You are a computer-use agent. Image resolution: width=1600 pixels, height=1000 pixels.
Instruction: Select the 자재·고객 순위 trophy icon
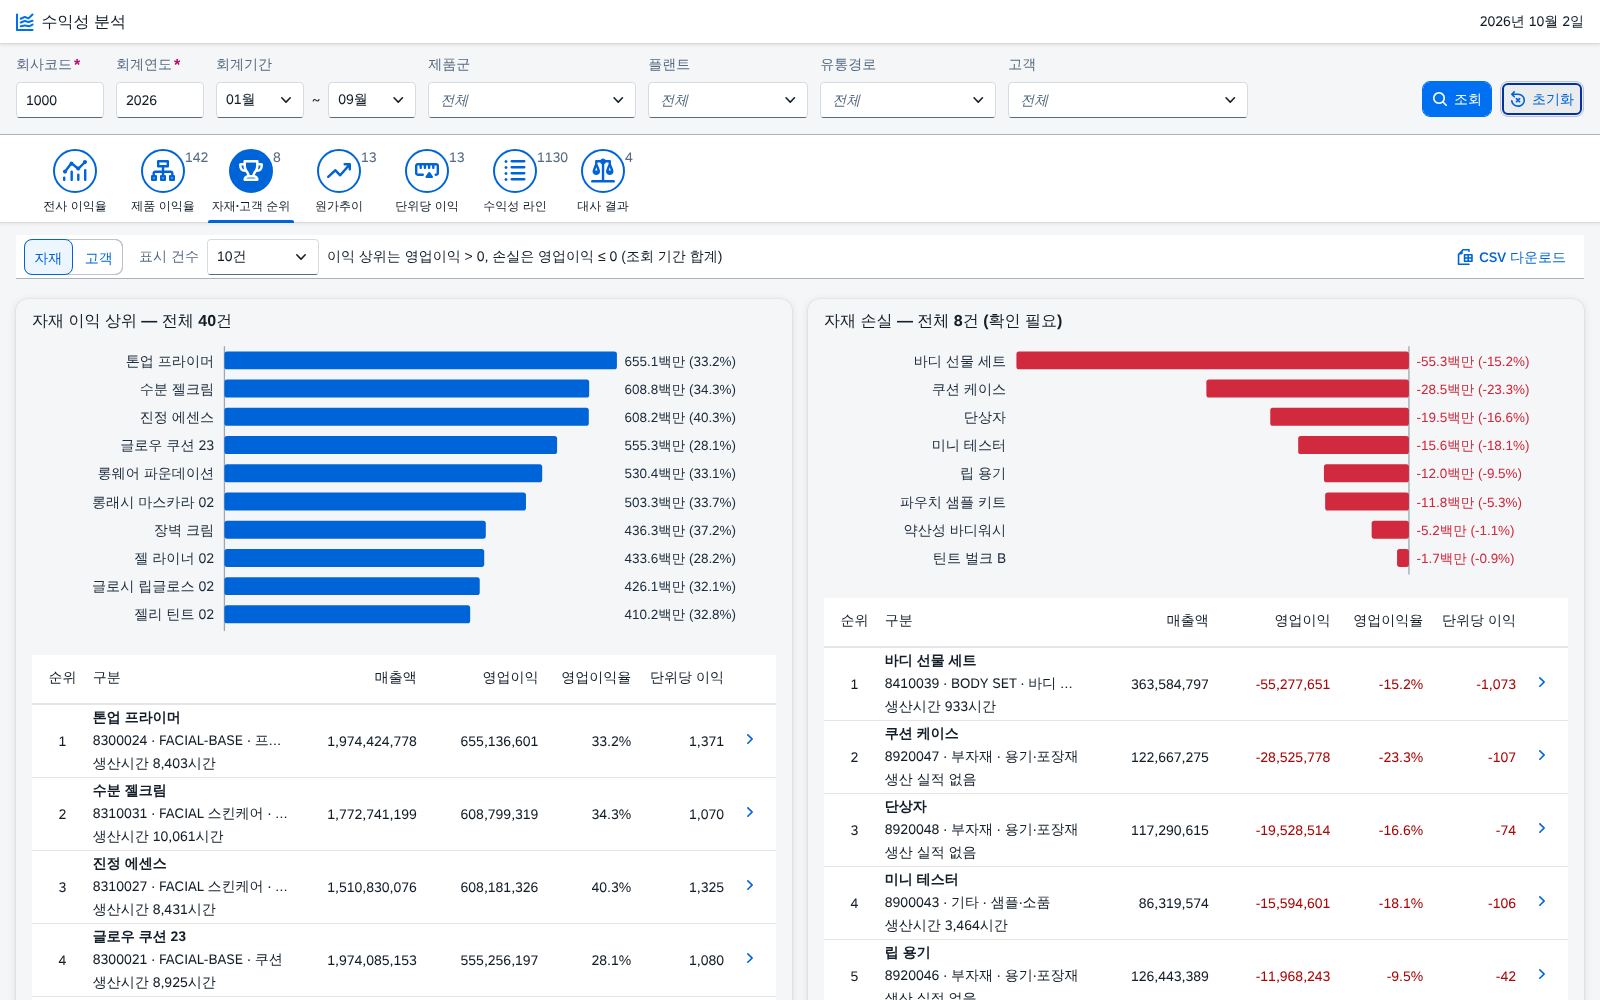[x=251, y=171]
